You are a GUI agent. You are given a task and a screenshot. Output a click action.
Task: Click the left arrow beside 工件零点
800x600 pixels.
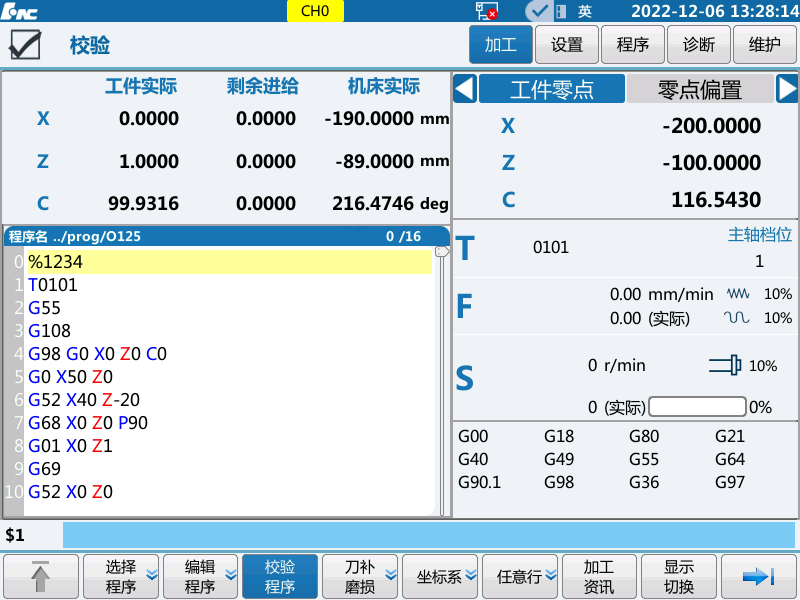tap(464, 89)
